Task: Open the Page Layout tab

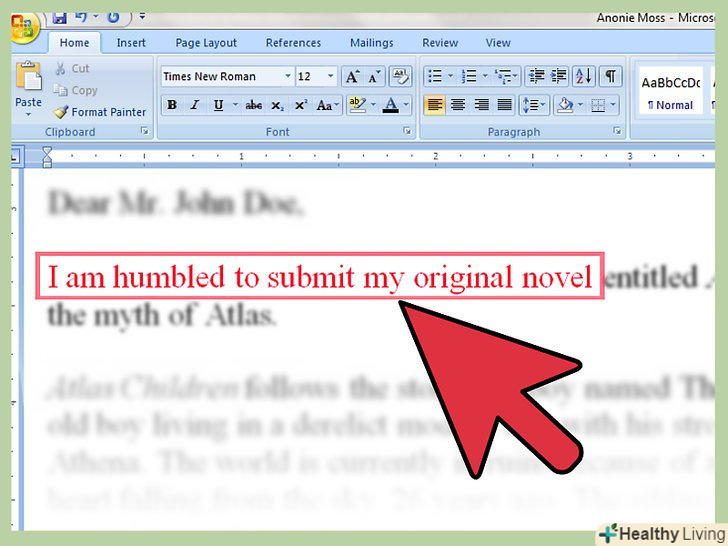Action: [x=206, y=43]
